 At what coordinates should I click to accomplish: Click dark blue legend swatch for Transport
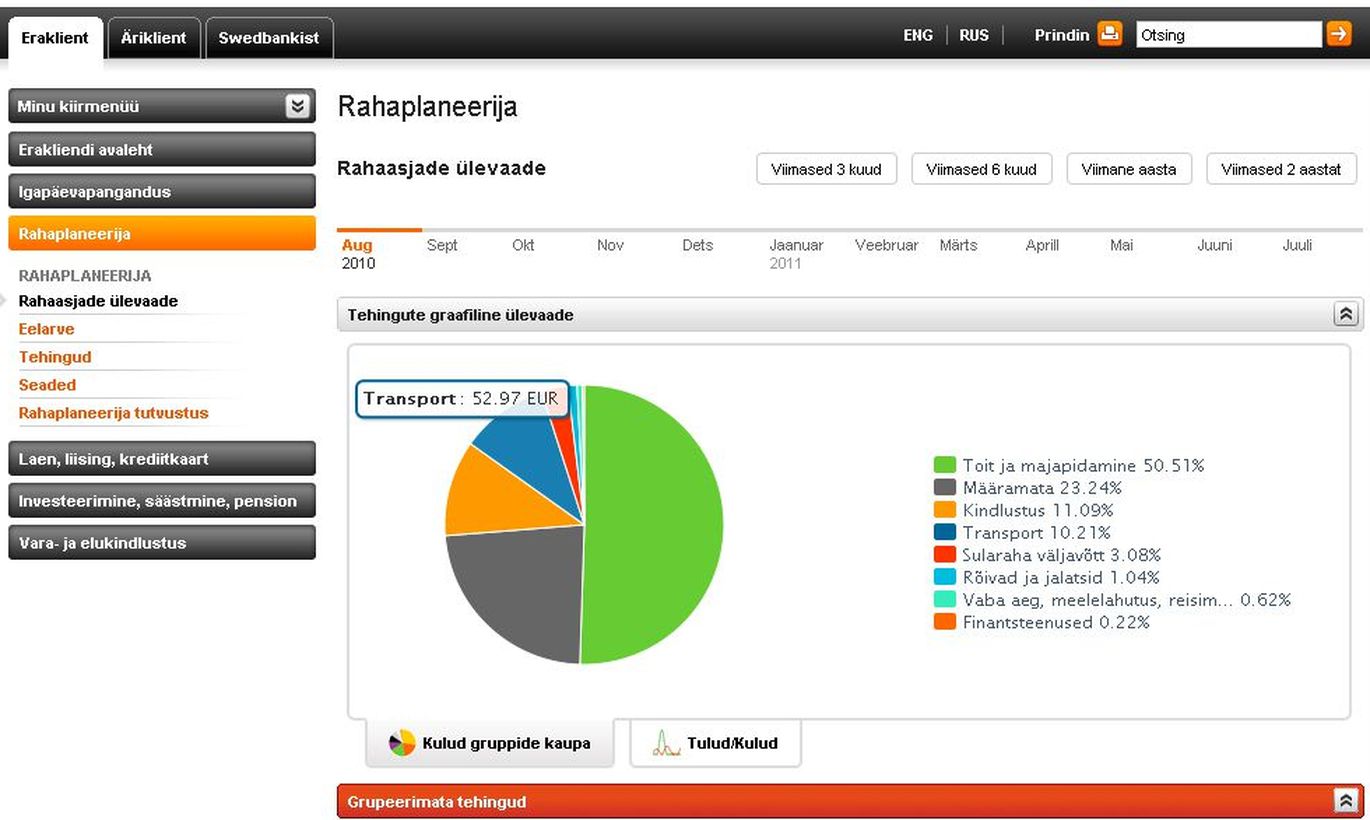[945, 532]
